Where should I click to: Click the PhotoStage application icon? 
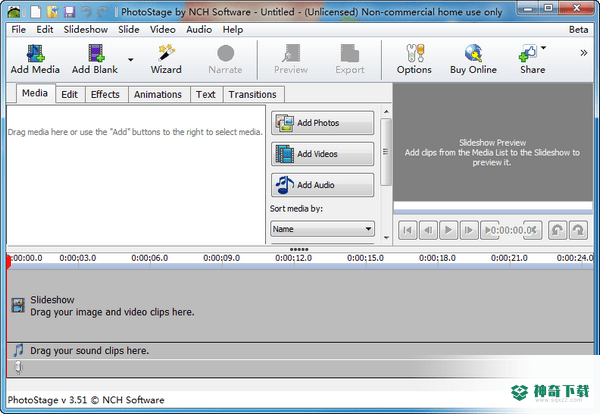pyautogui.click(x=14, y=12)
